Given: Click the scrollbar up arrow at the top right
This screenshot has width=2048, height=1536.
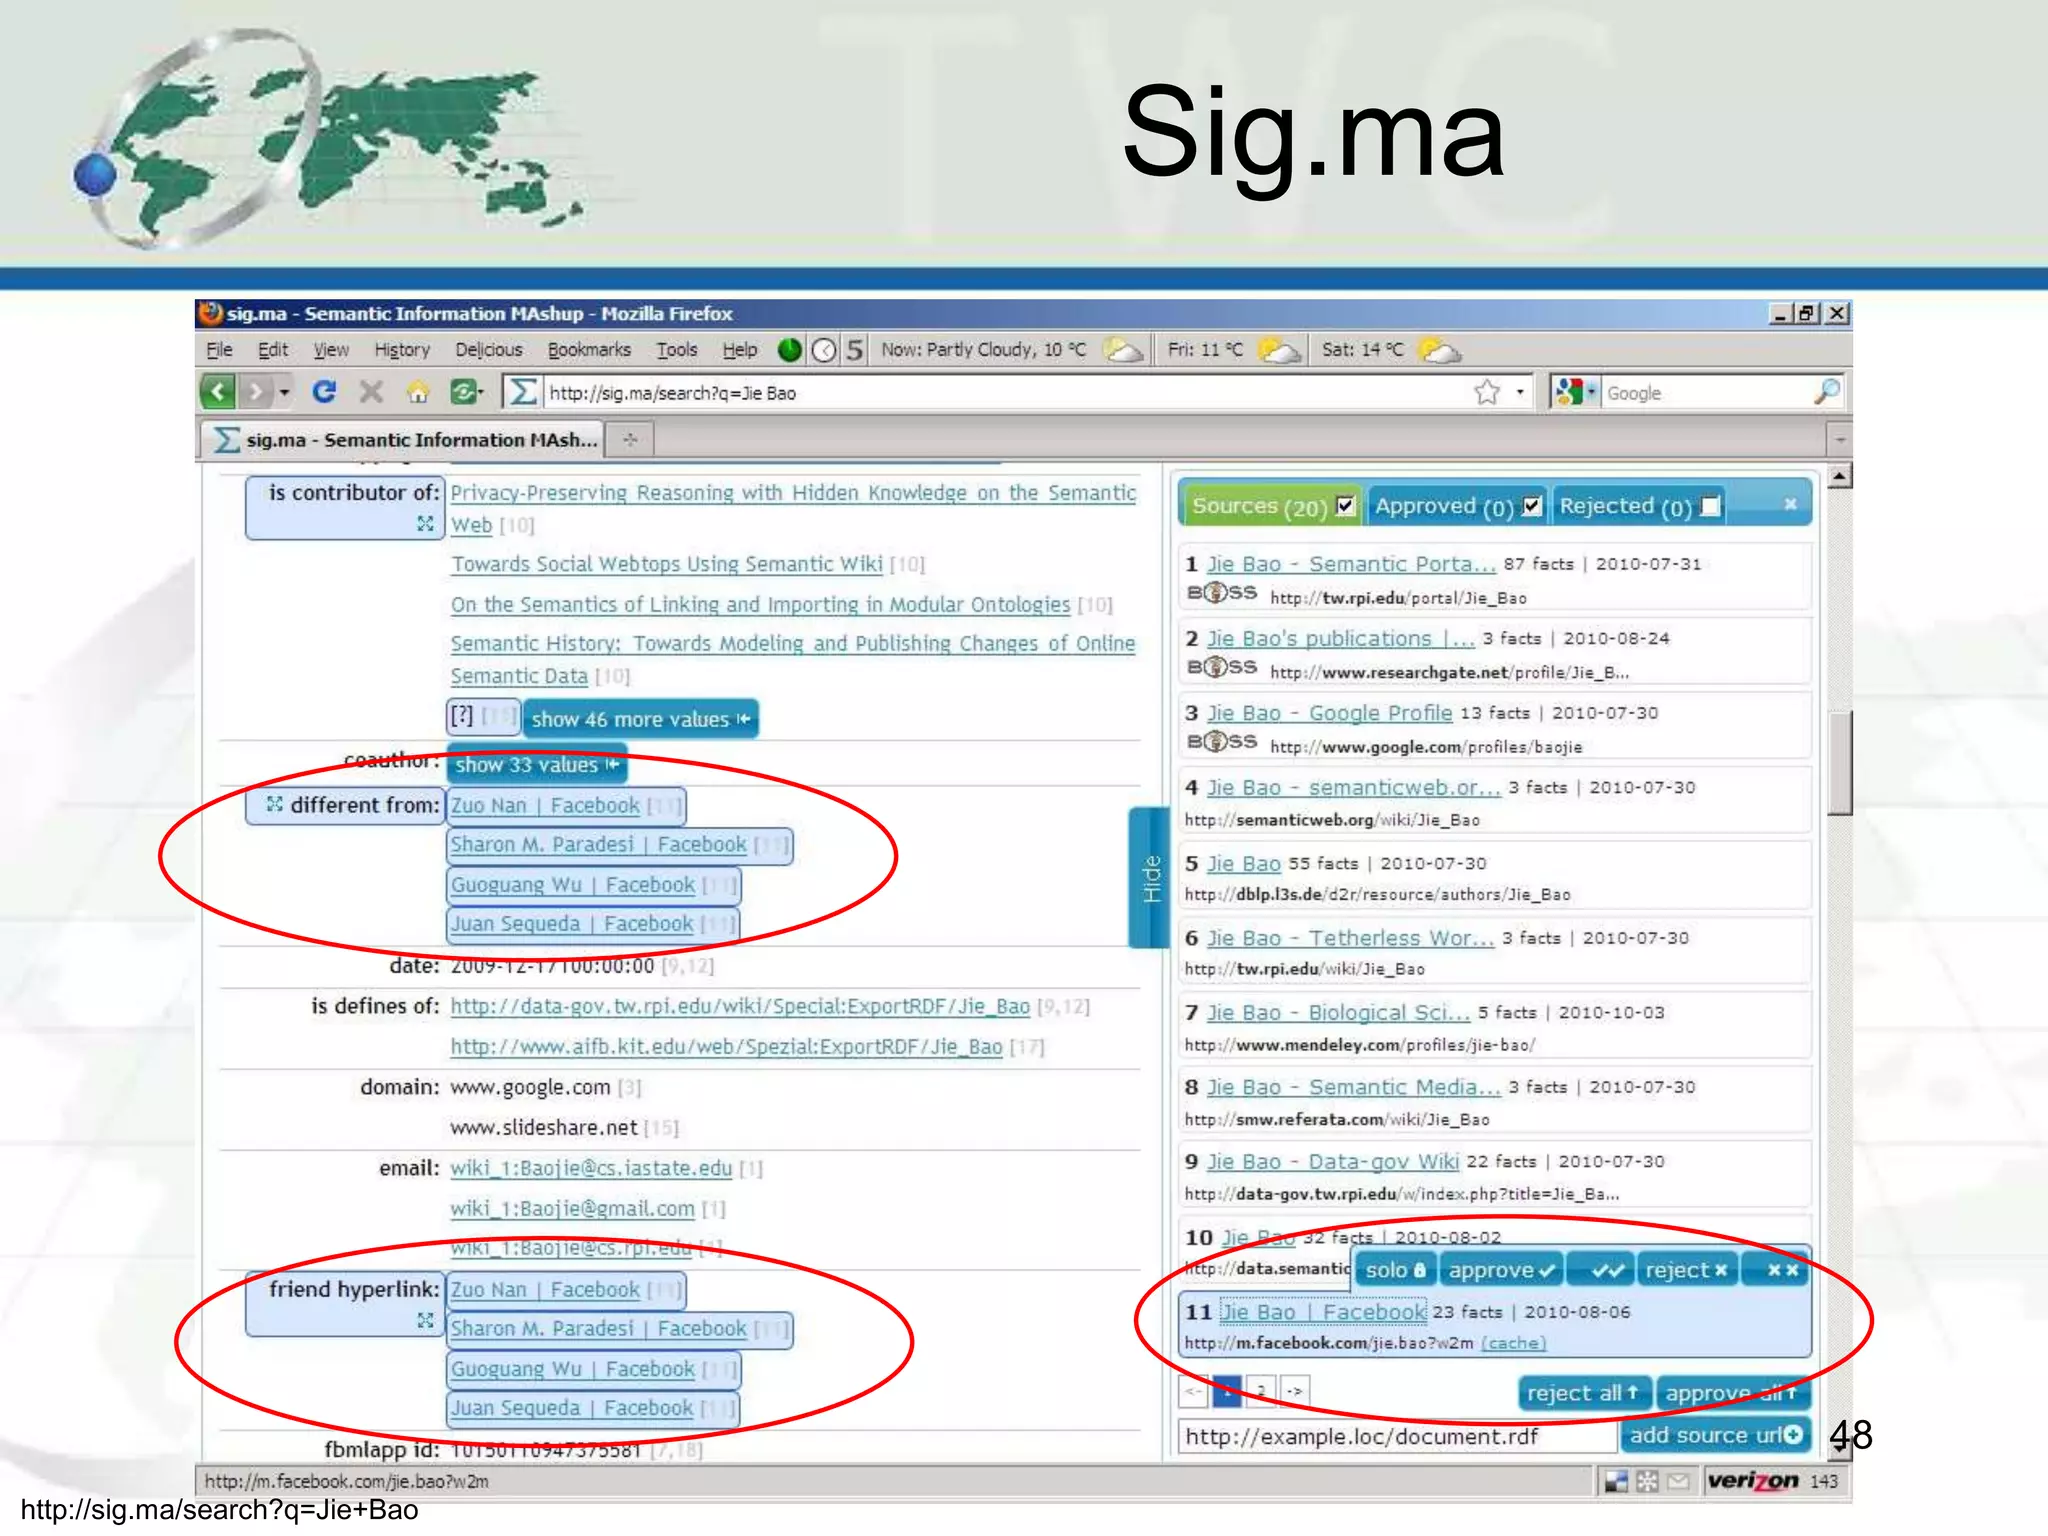Looking at the screenshot, I should (1839, 476).
